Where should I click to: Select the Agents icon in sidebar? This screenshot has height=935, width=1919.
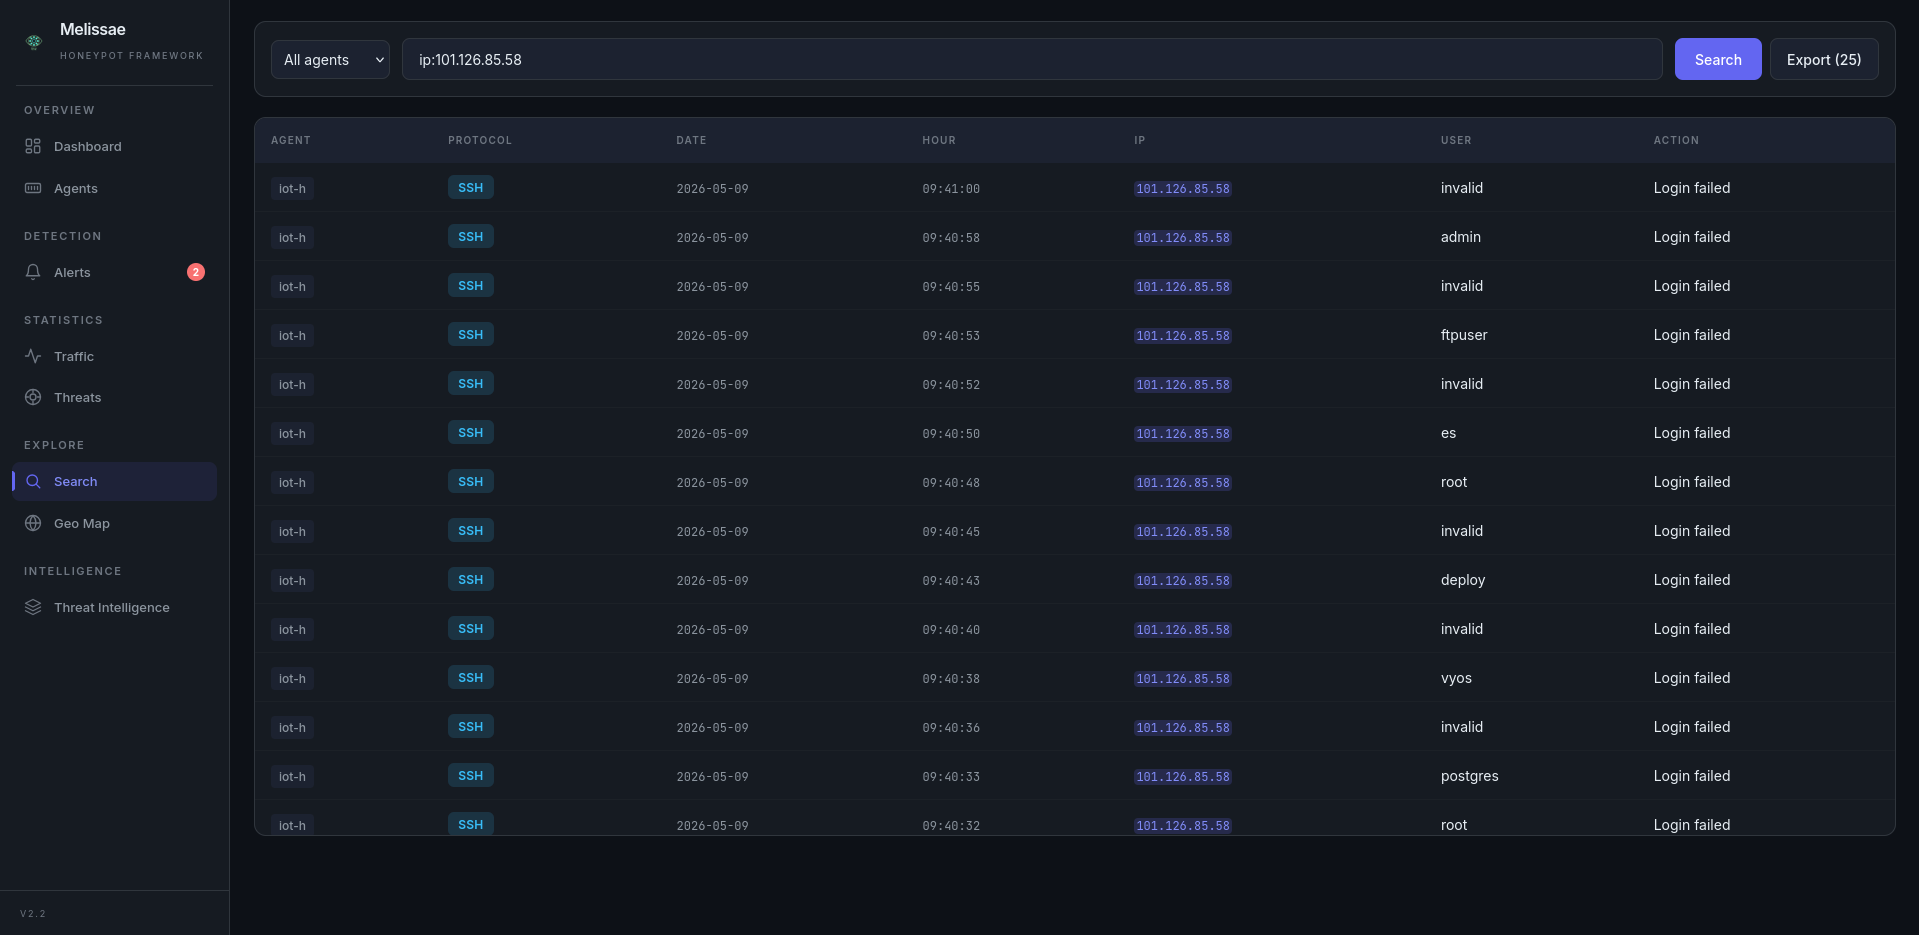(x=33, y=188)
